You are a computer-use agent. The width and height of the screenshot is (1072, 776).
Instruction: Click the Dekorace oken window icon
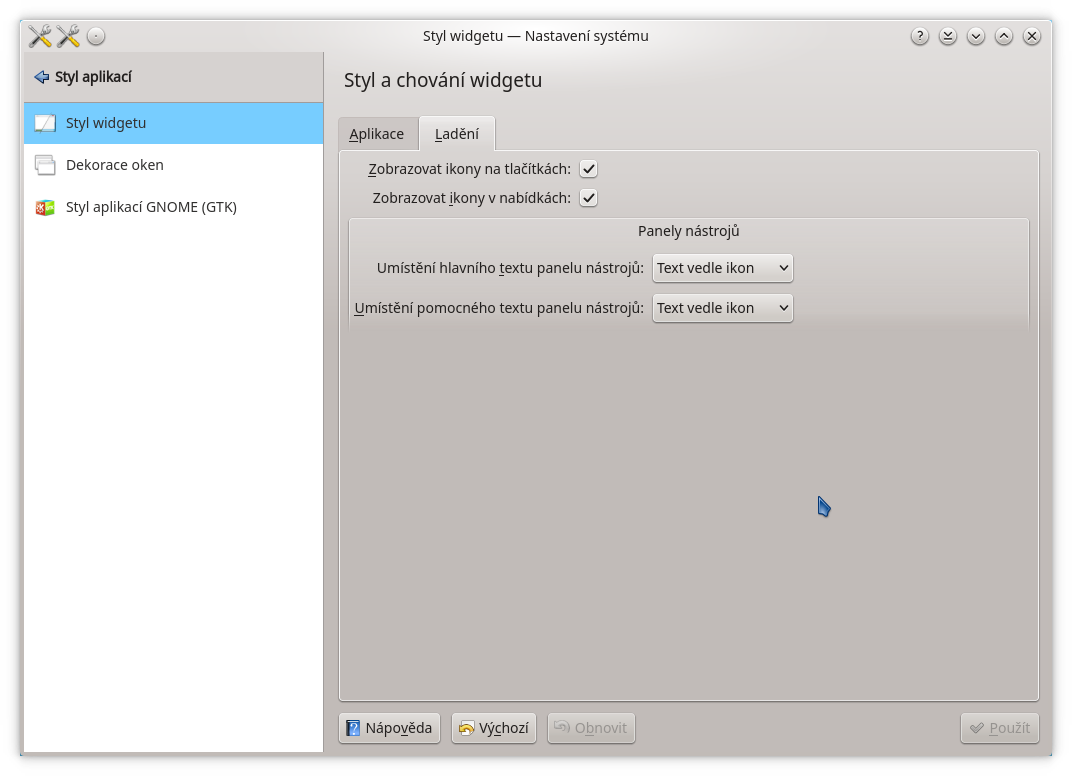45,165
